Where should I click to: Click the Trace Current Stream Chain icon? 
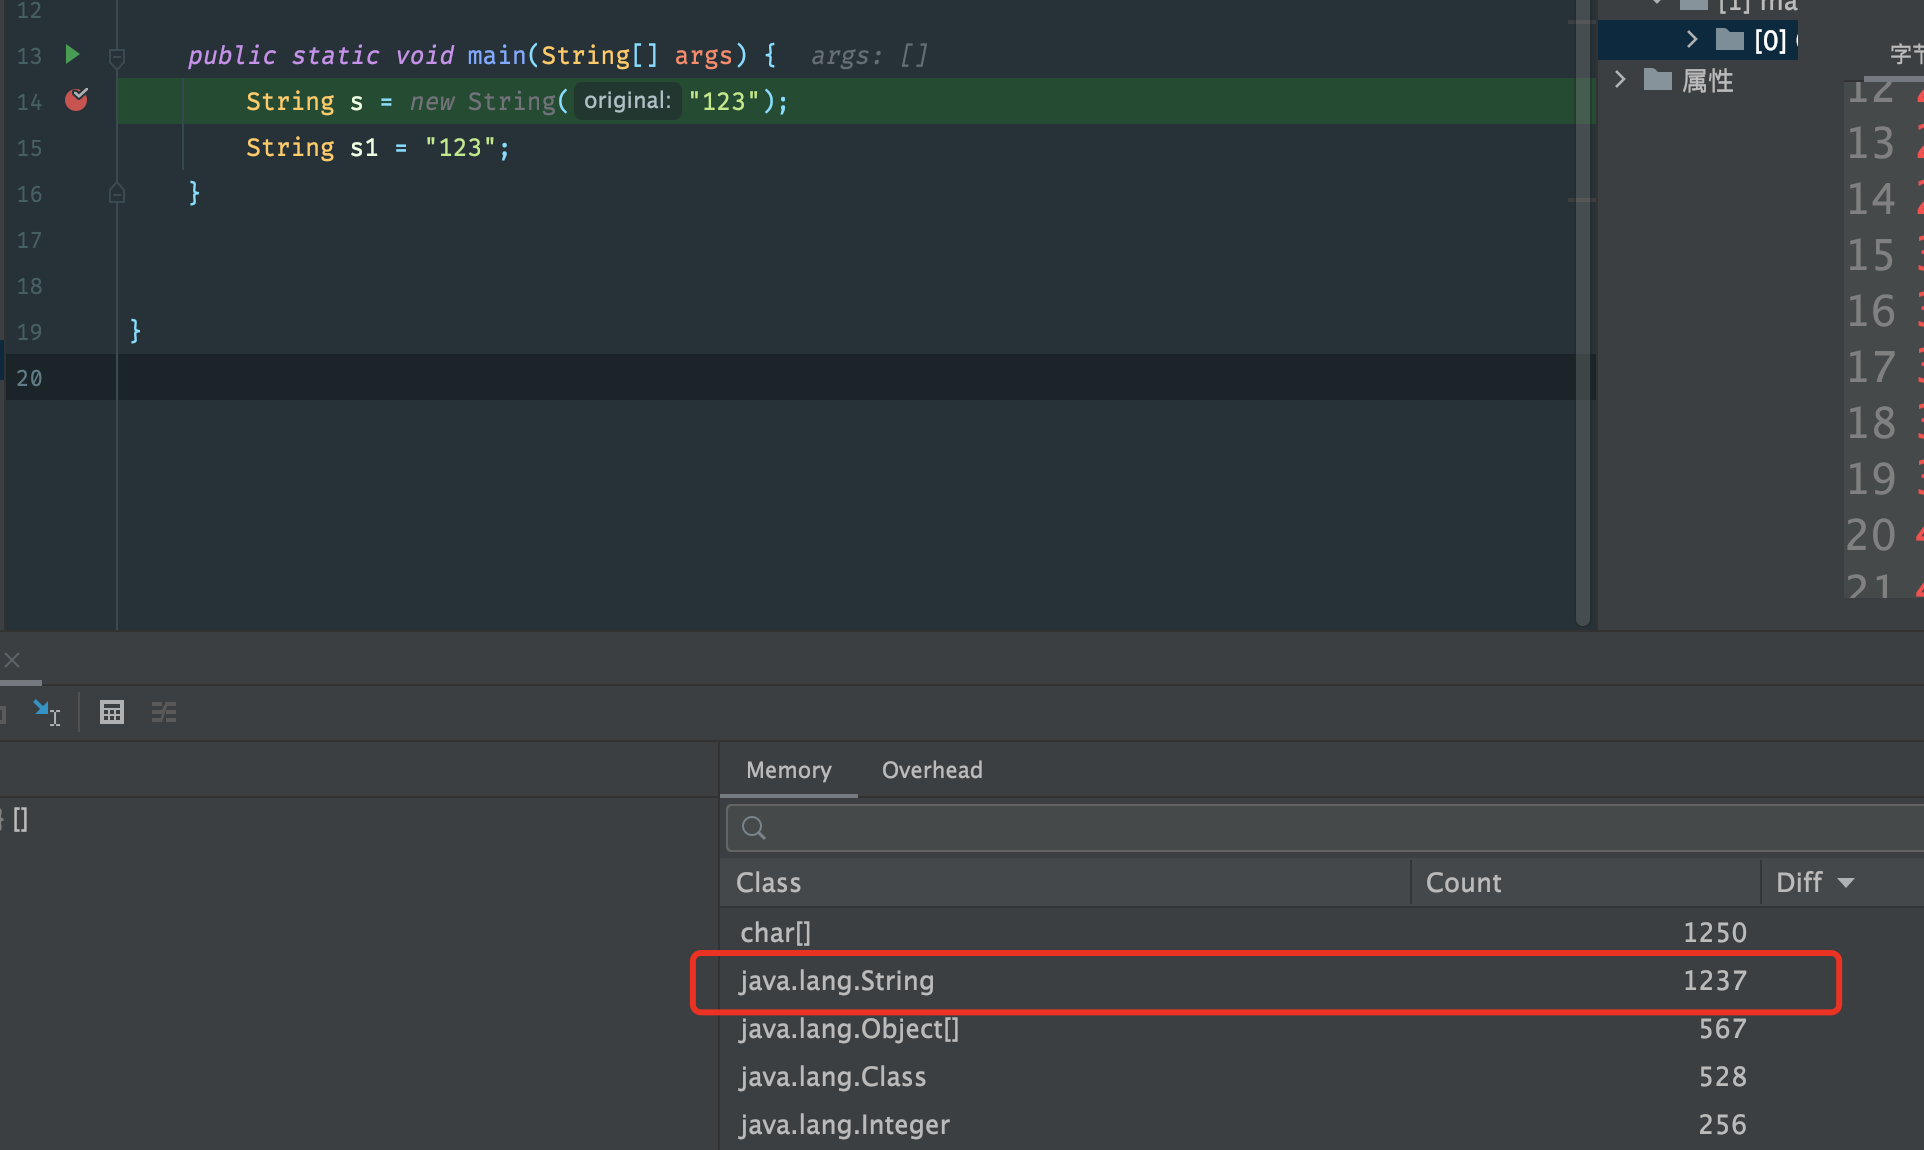pyautogui.click(x=164, y=712)
